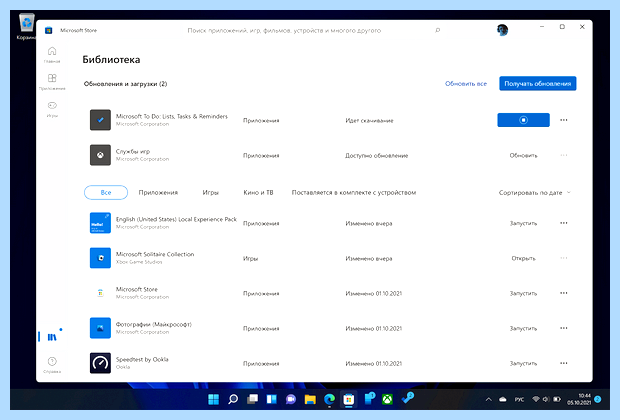
Task: Click the Обновить все link
Action: [x=466, y=83]
